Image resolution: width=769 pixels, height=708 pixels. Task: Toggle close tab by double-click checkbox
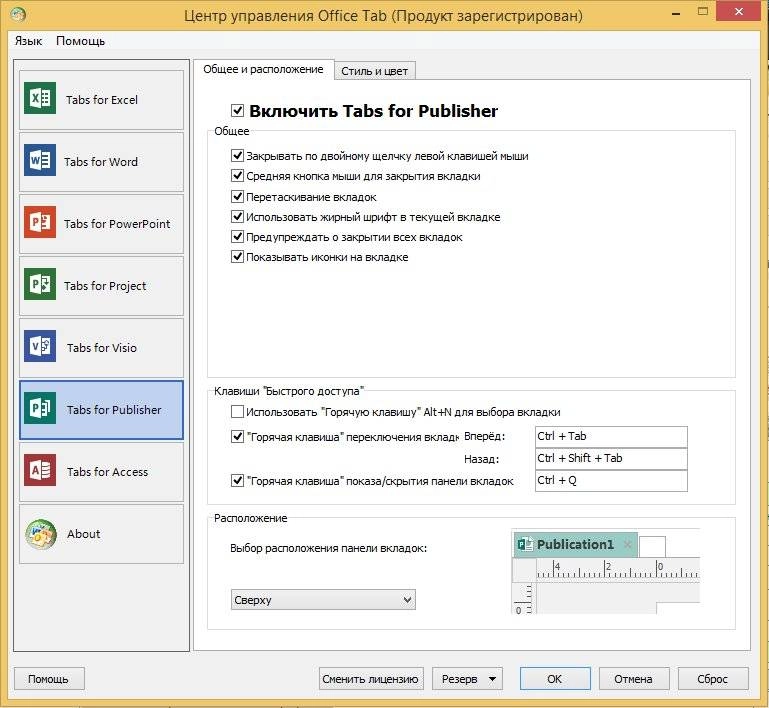point(237,155)
